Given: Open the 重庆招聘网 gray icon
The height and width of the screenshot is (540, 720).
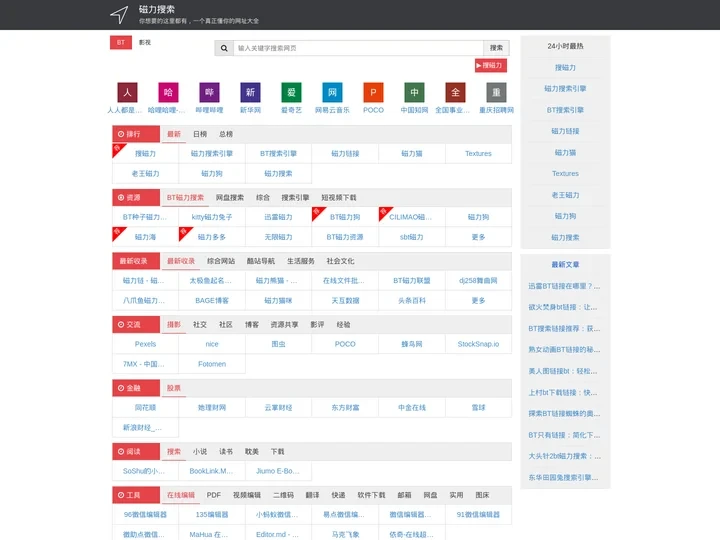Looking at the screenshot, I should tap(496, 92).
